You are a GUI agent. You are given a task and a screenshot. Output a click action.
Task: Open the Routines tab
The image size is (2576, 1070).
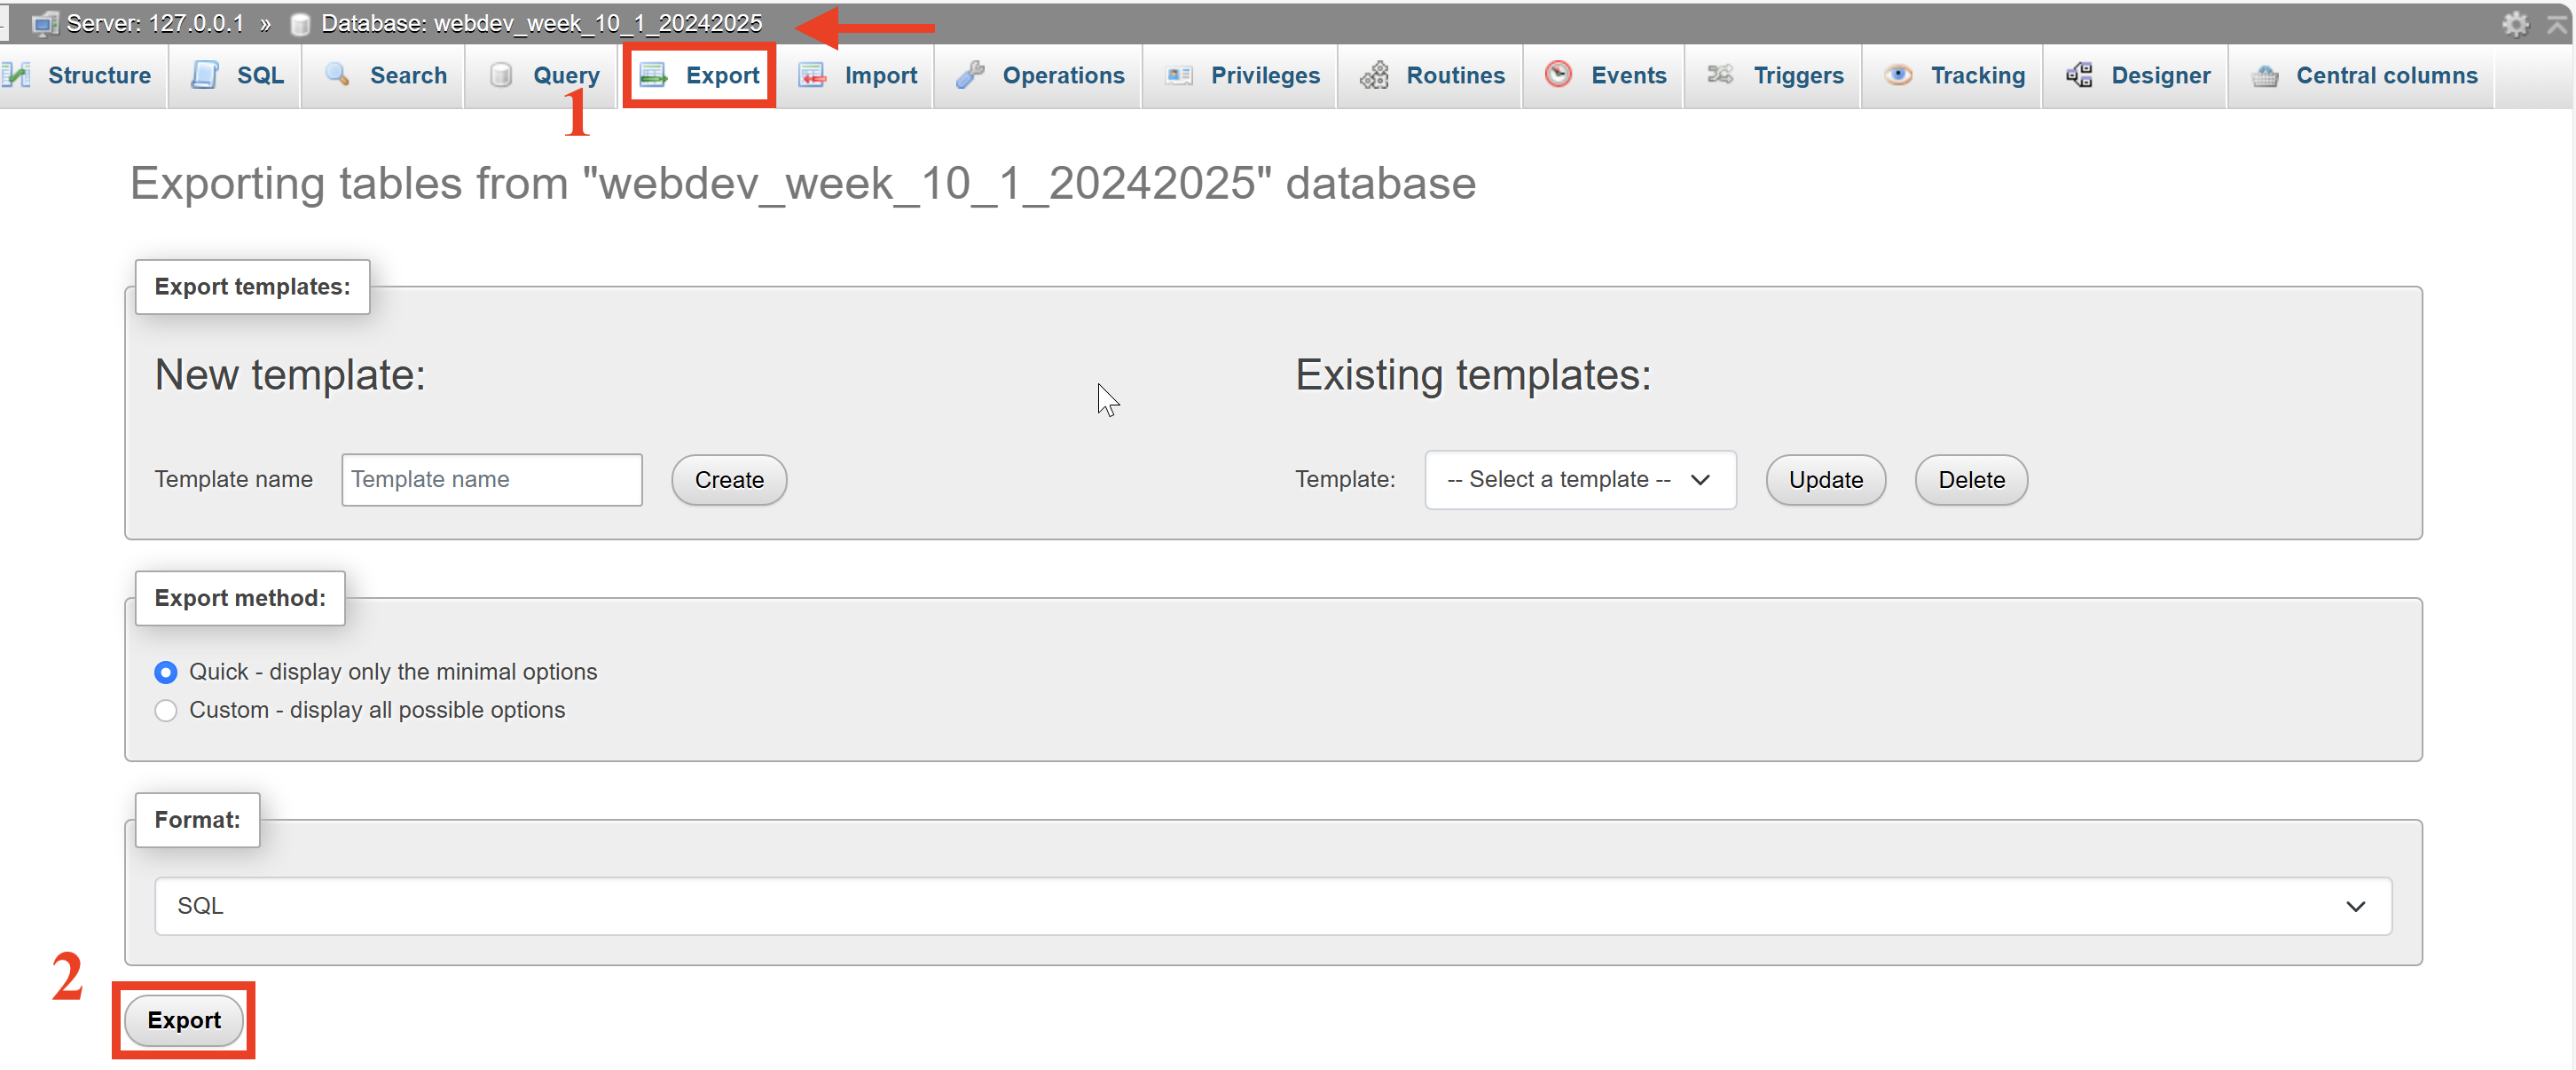pos(1431,75)
